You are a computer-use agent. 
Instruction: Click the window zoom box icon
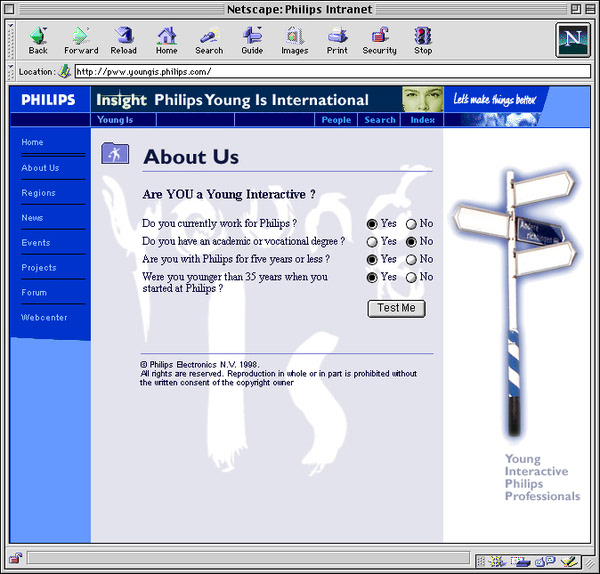(576, 9)
